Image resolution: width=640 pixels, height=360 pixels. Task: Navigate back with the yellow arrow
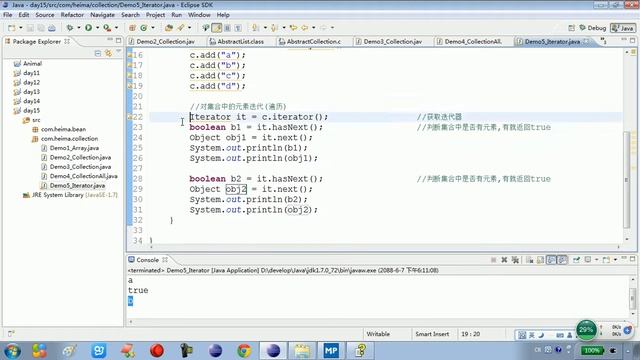(304, 28)
